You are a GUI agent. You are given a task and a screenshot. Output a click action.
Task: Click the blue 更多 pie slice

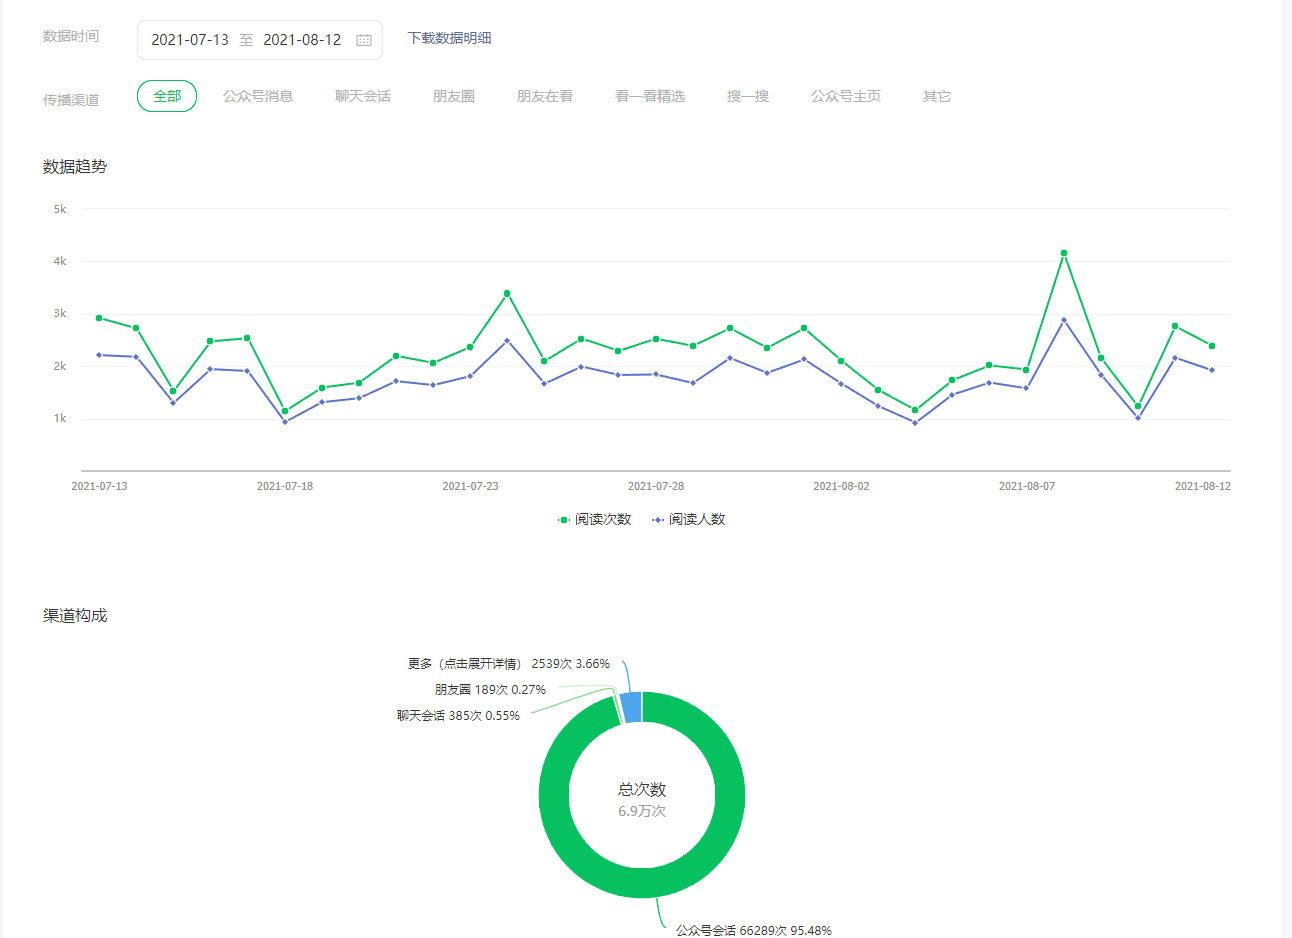coord(631,707)
